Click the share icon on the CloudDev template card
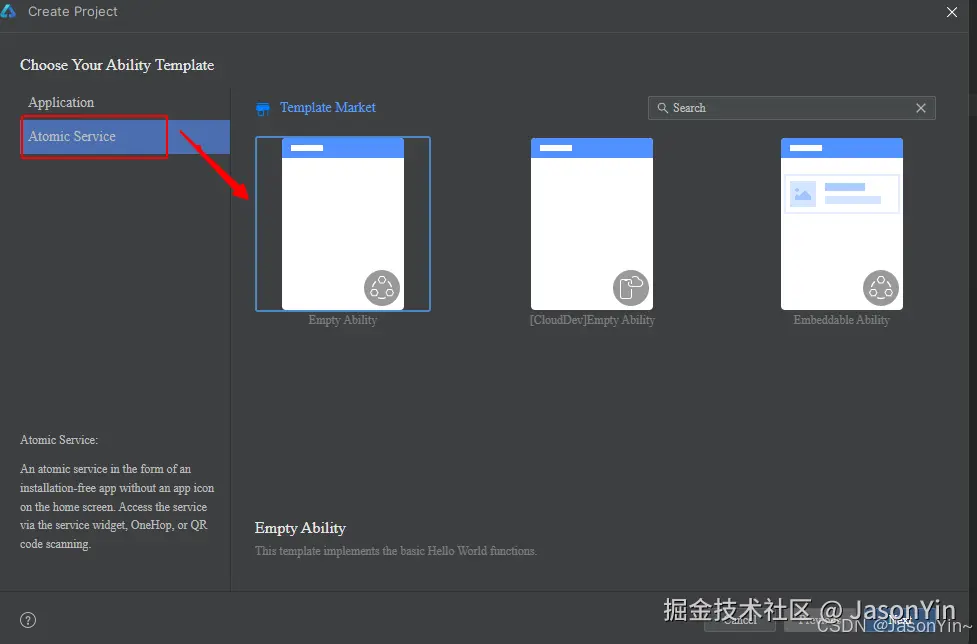Image resolution: width=977 pixels, height=644 pixels. coord(631,287)
